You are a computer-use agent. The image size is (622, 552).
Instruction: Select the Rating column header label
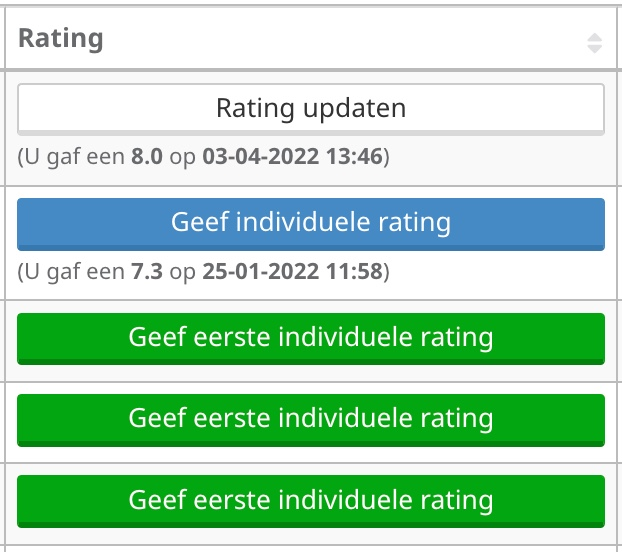(61, 39)
